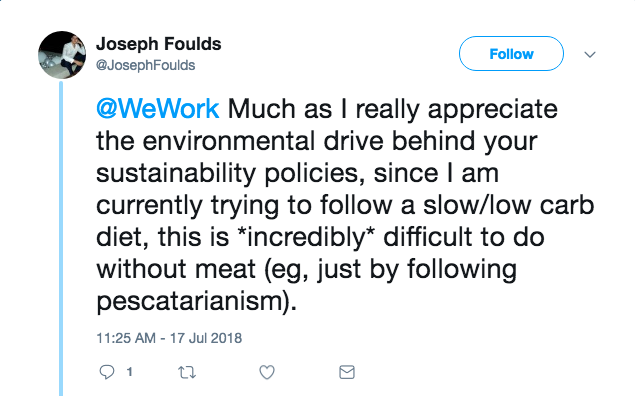
Task: Open the @WeWork mention link
Action: coord(158,109)
